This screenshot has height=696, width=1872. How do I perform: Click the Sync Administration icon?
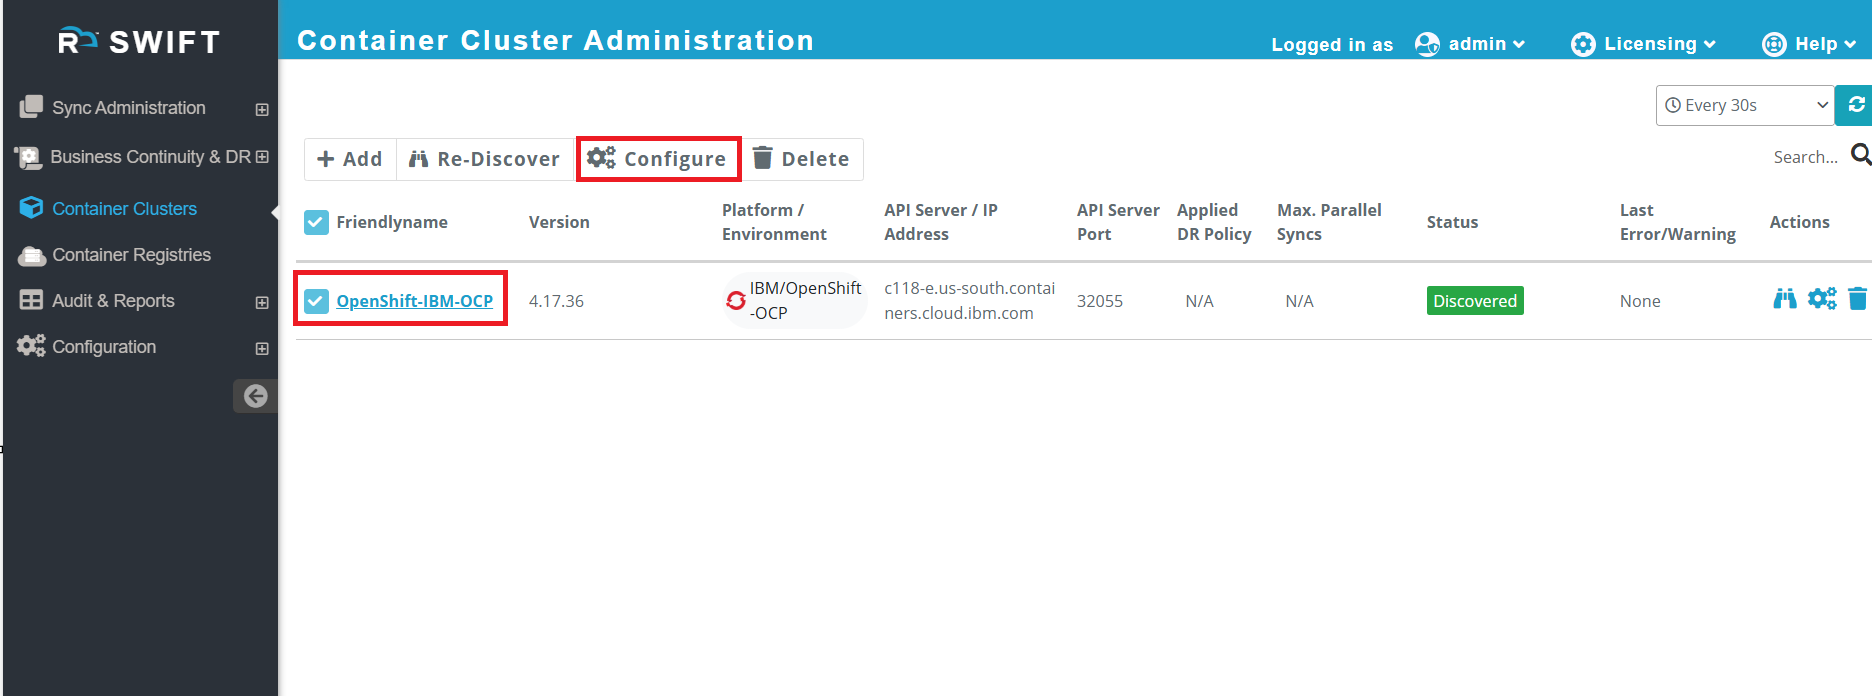[31, 106]
